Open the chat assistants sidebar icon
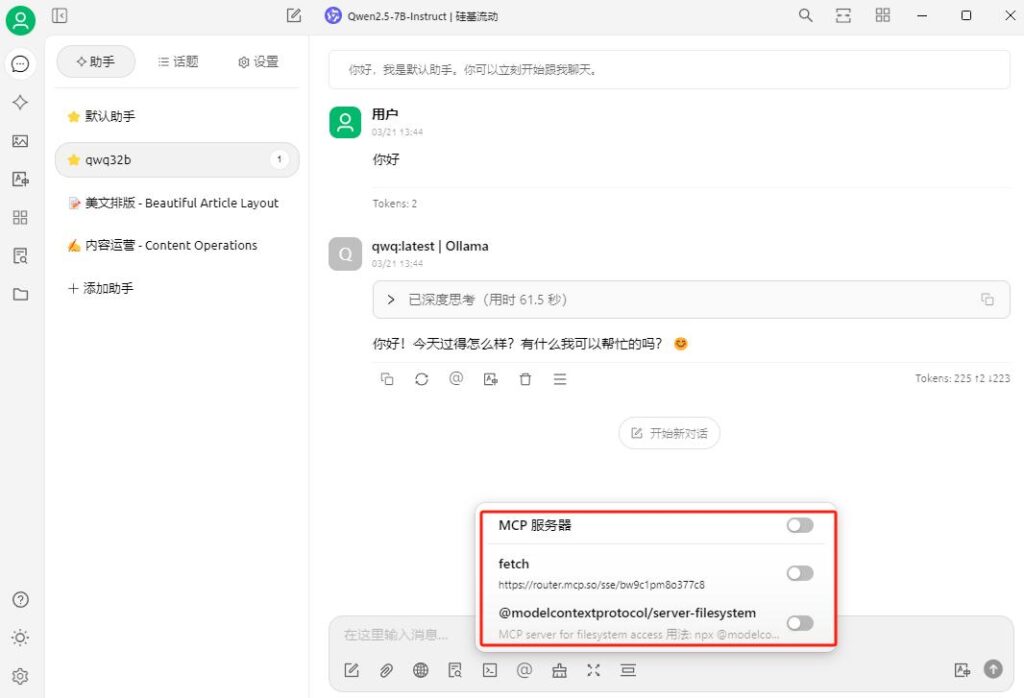Screen dimensions: 1024x698 pos(20,64)
